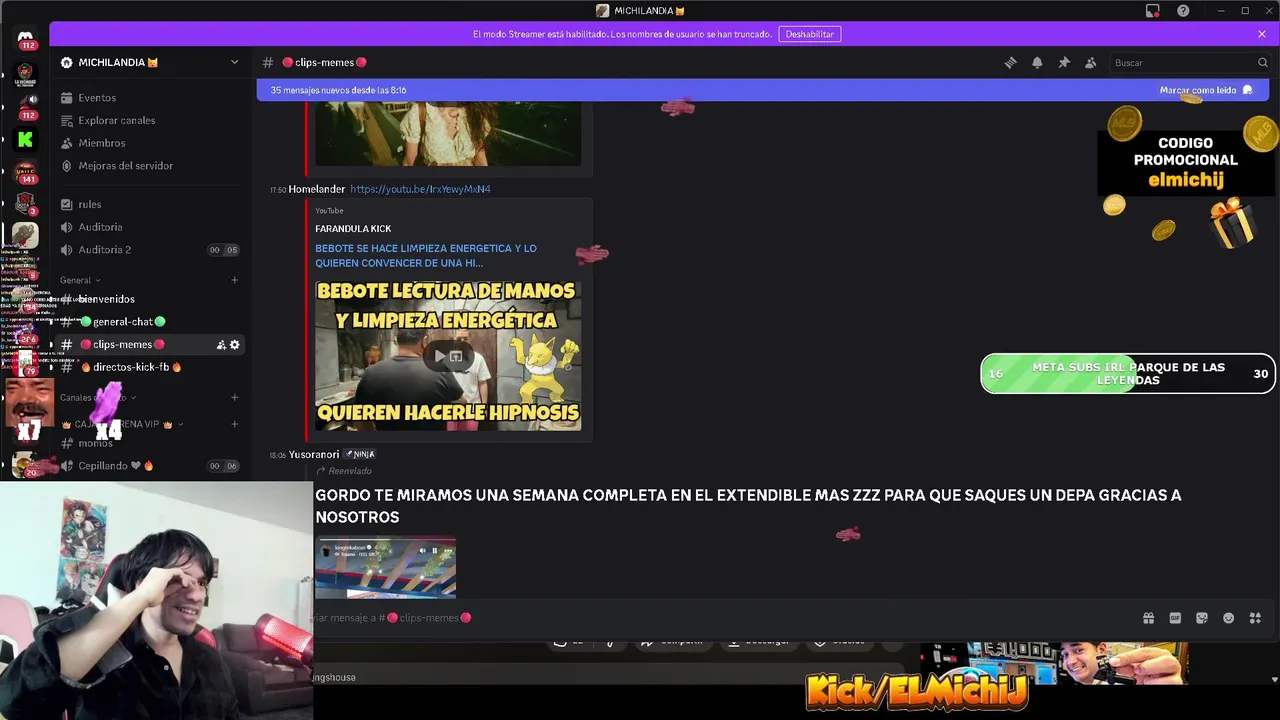Image resolution: width=1280 pixels, height=720 pixels.
Task: Focus the message input for clips-memes
Action: (720, 618)
